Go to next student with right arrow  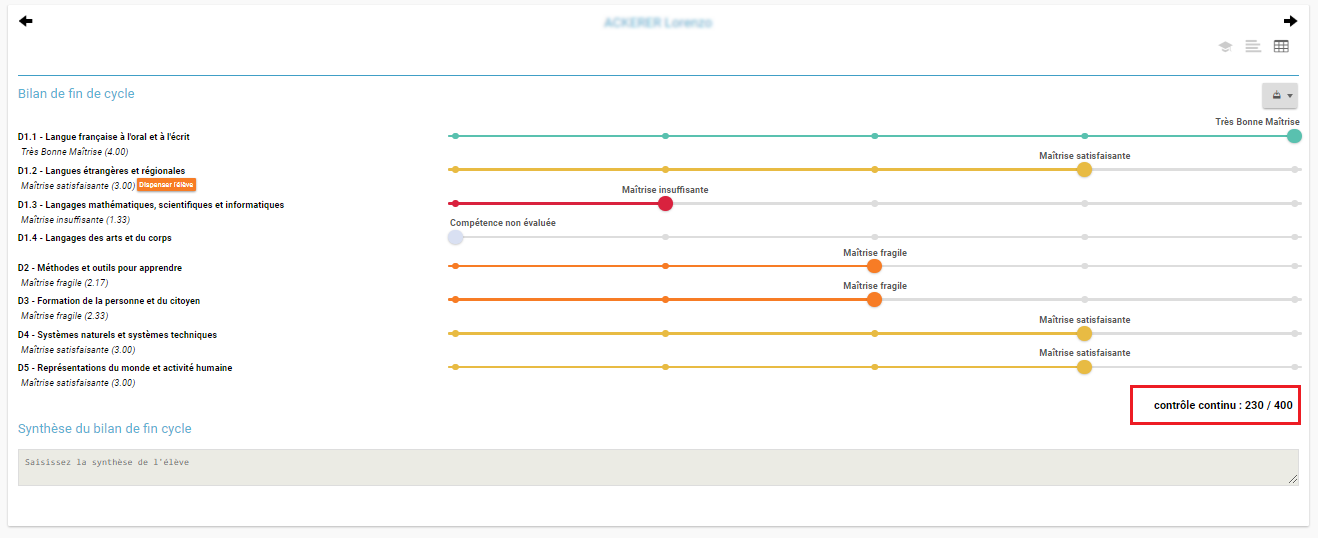coord(1291,21)
